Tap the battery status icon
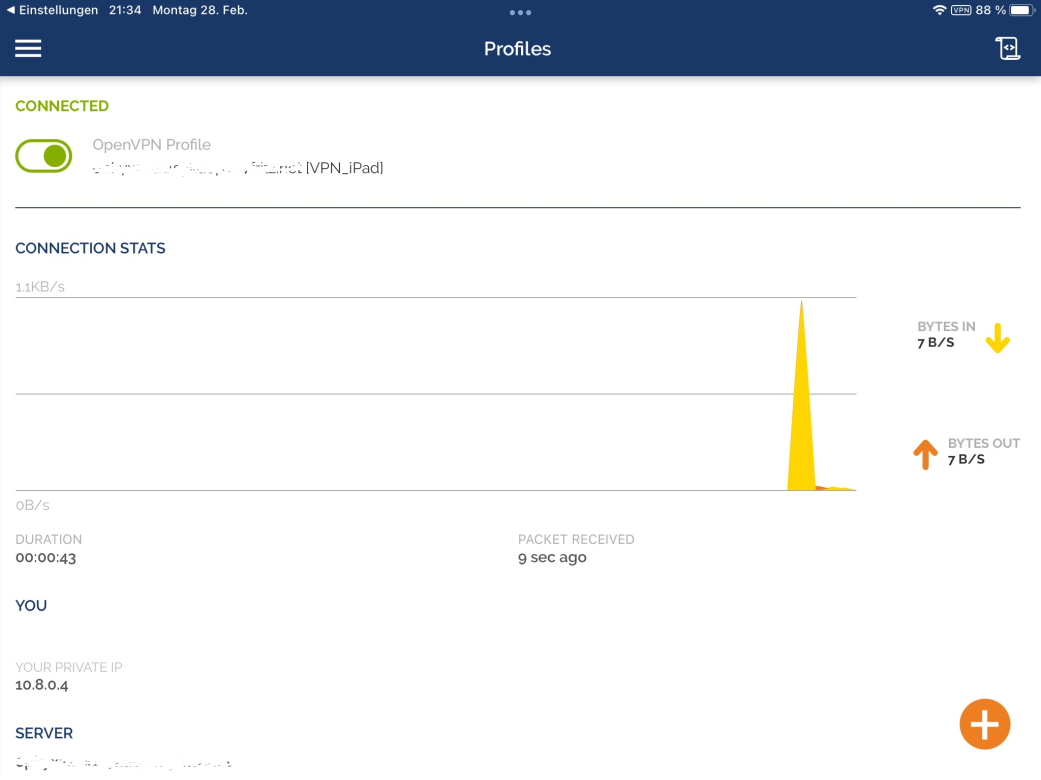Screen dimensions: 1041x780 1020,10
